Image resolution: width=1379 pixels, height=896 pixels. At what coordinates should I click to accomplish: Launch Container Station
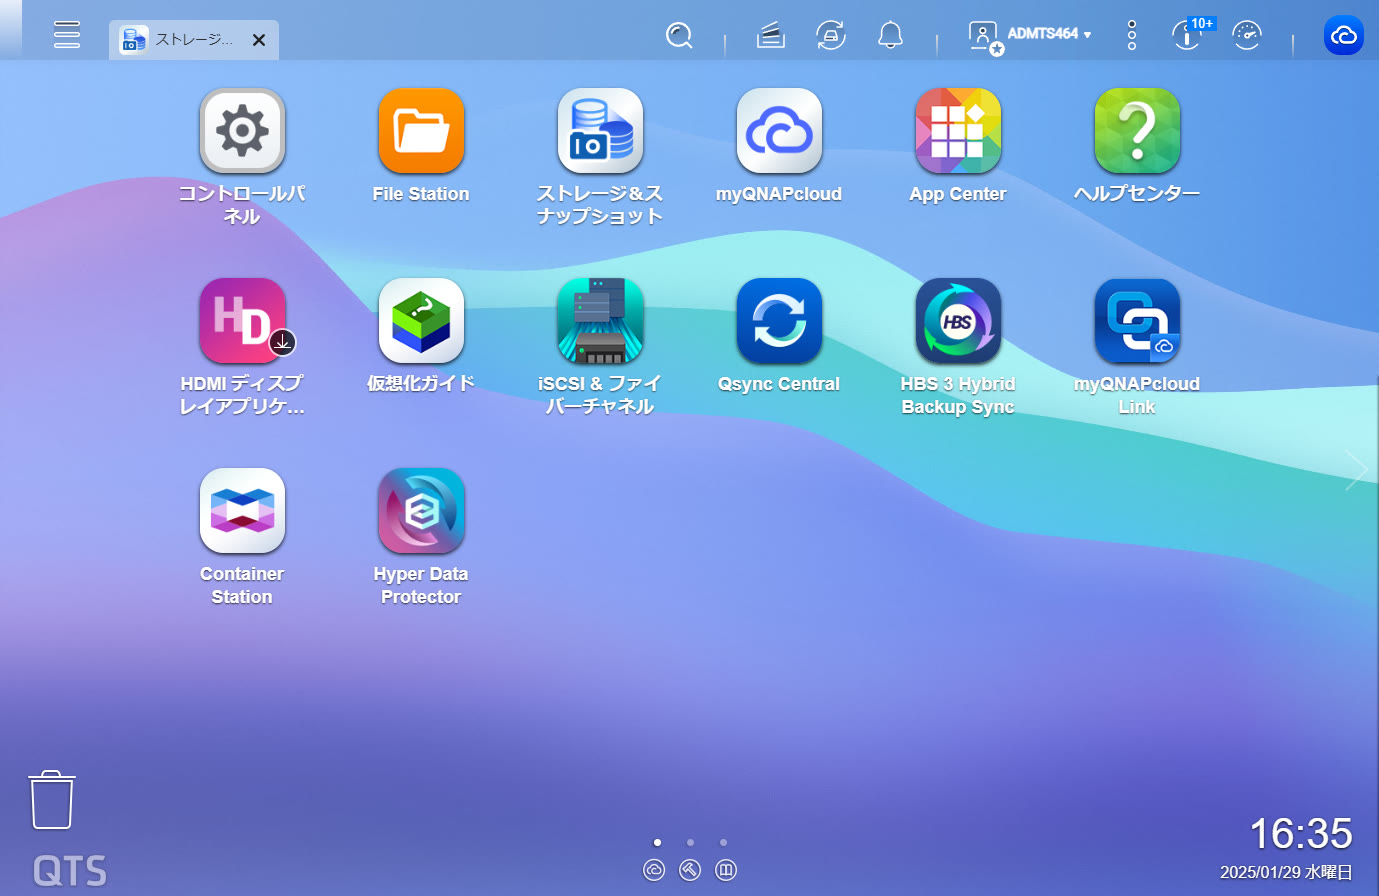pyautogui.click(x=242, y=511)
